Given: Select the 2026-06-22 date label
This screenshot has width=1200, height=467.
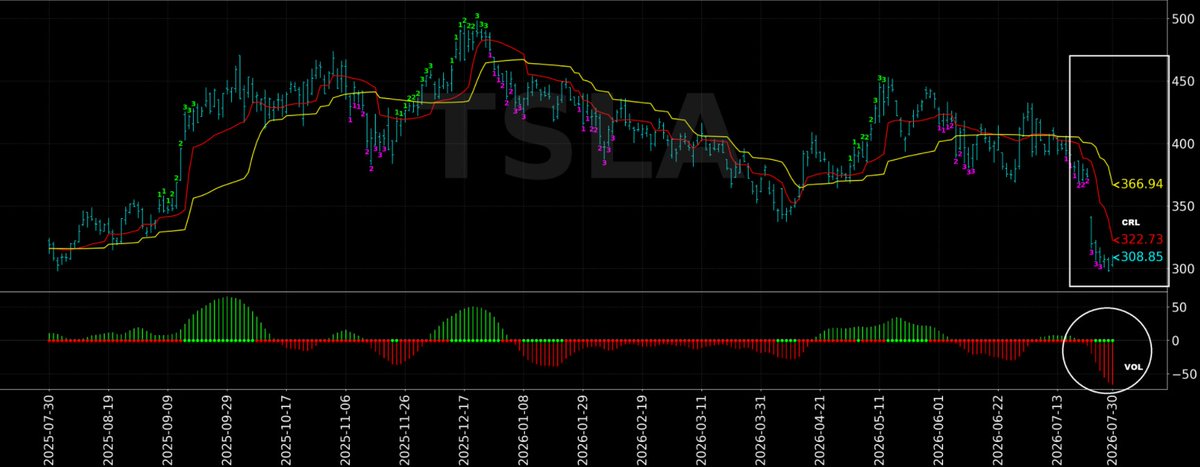Looking at the screenshot, I should pyautogui.click(x=996, y=428).
